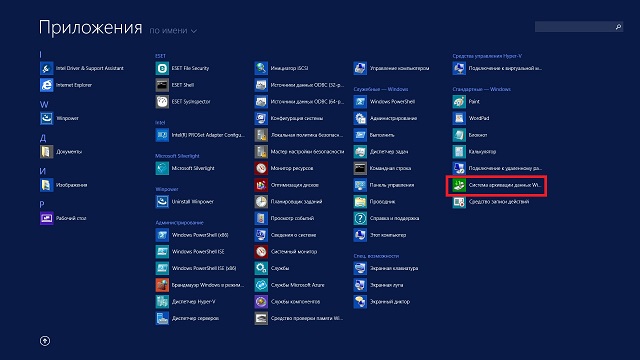640x360 pixels.
Task: Launch Оптимизация дисков
Action: [x=287, y=185]
